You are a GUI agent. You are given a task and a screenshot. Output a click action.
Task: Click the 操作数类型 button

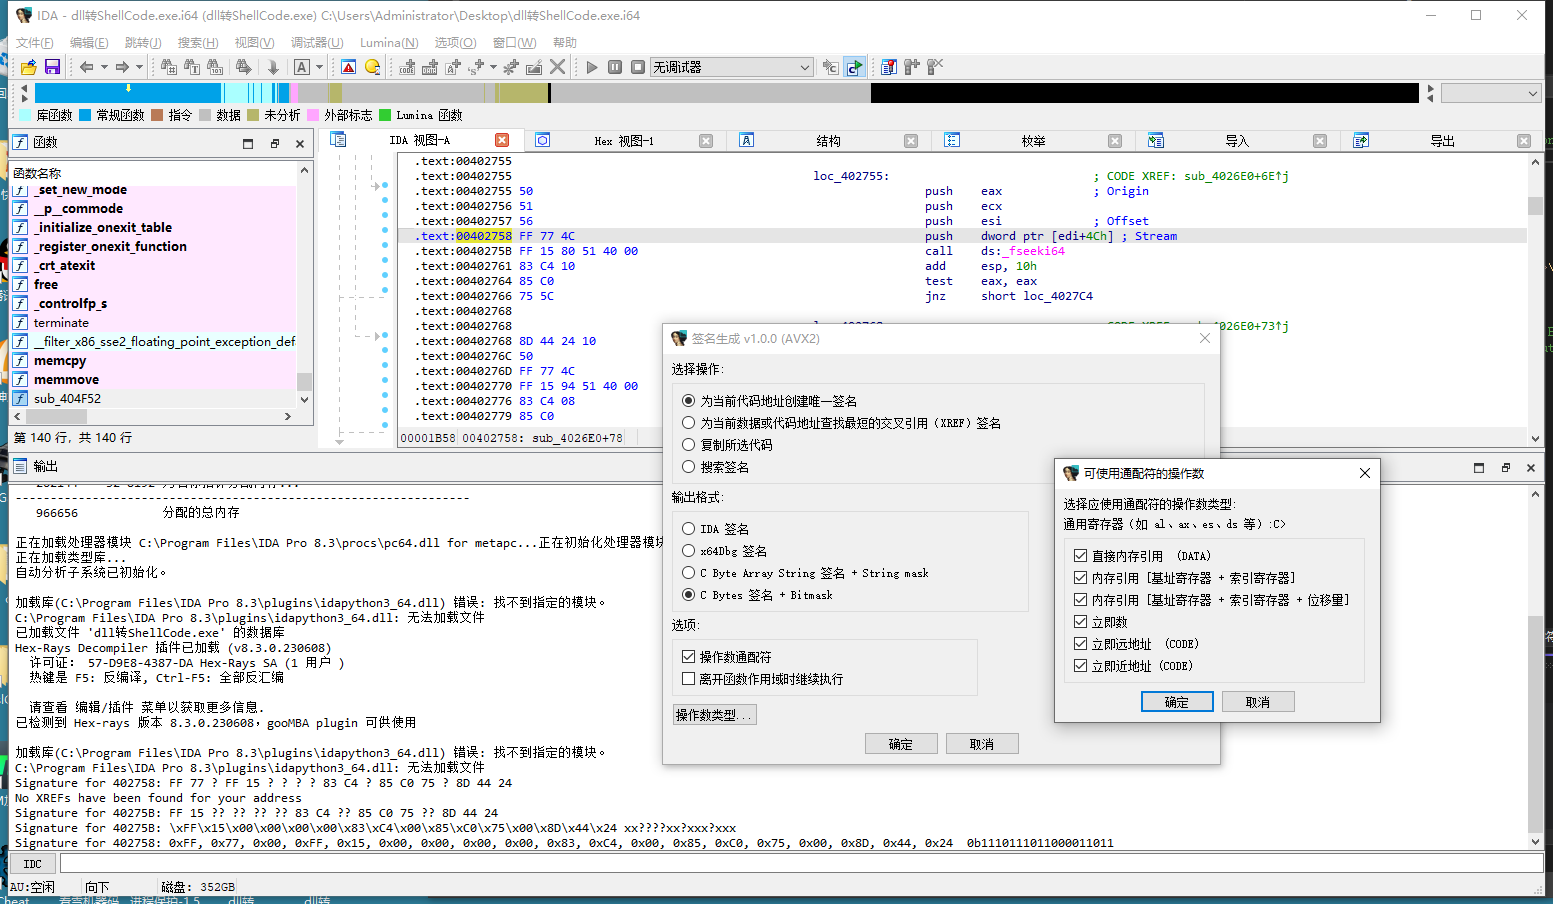[714, 714]
